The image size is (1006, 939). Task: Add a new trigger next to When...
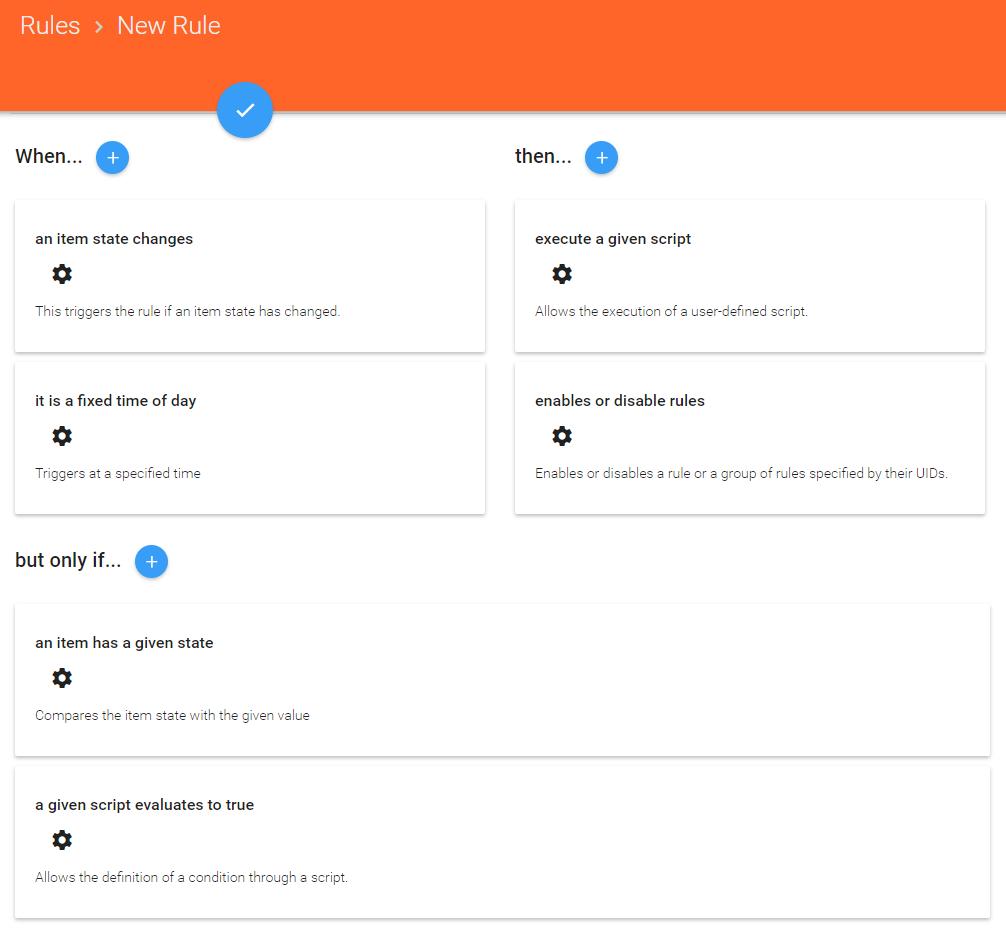pyautogui.click(x=112, y=157)
